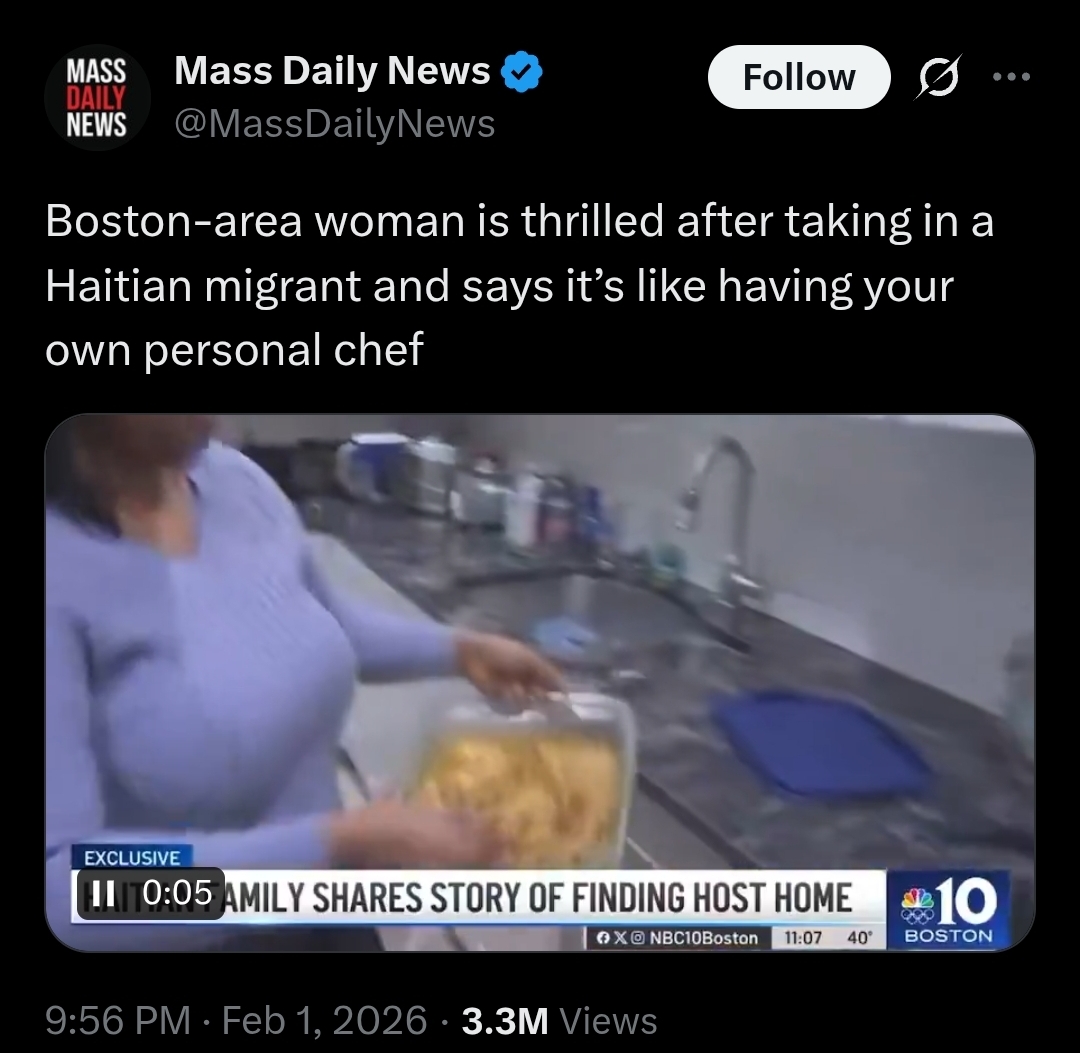Open the 9:56 PM timestamp link
Viewport: 1080px width, 1053px height.
point(118,1020)
